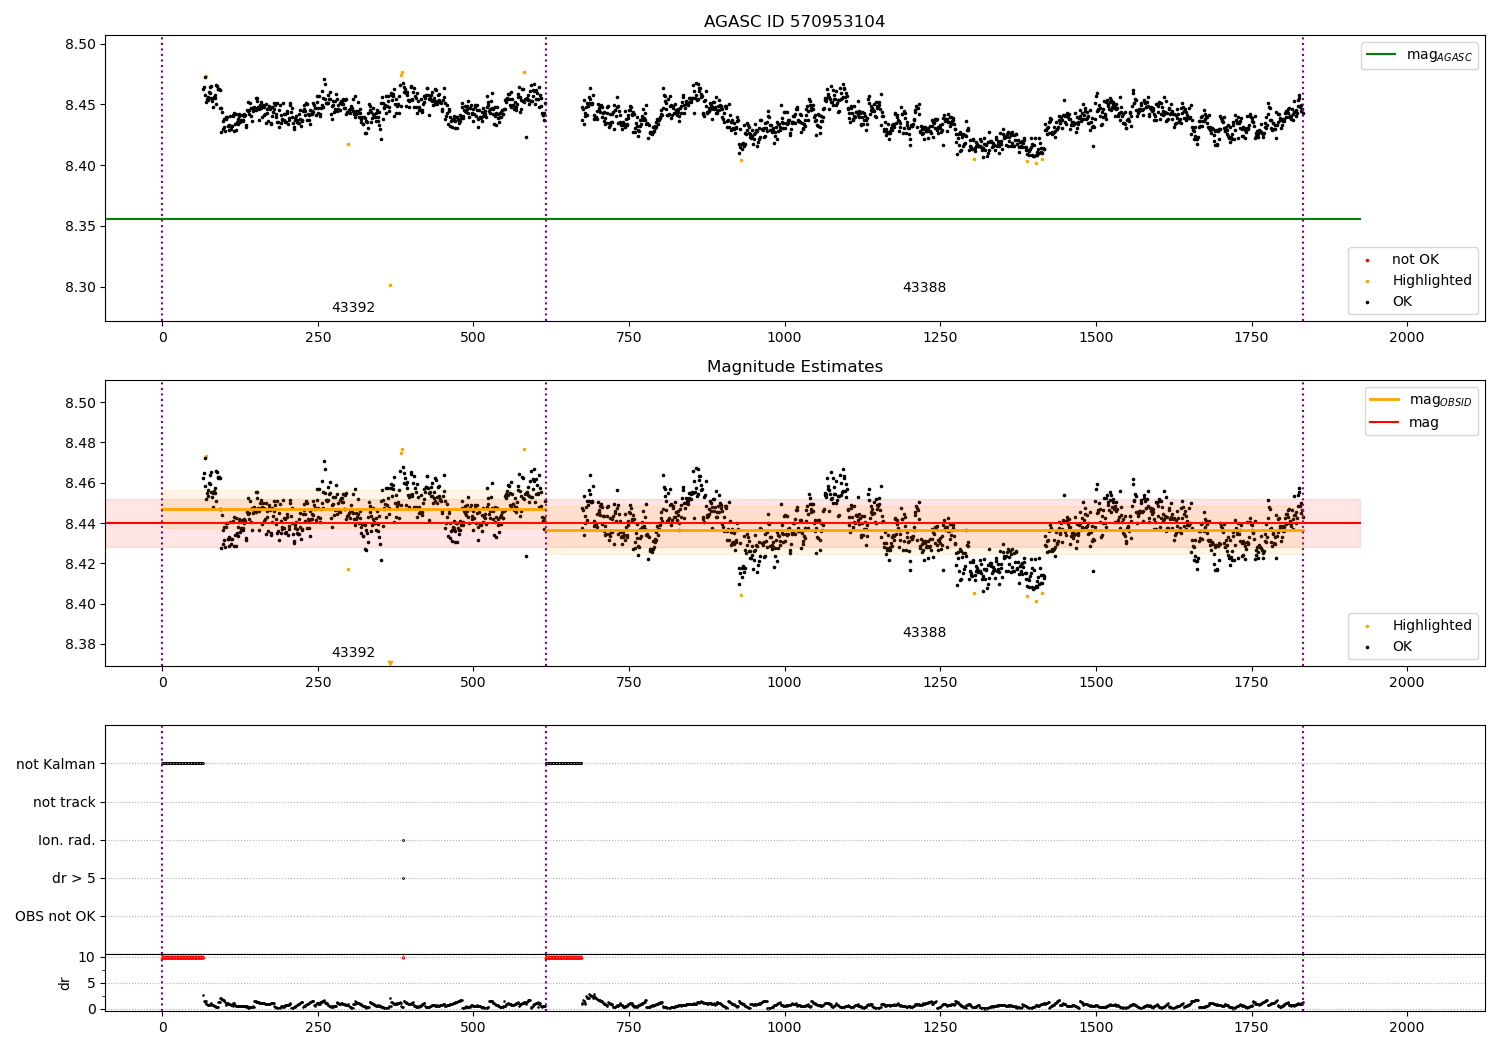Click the 2000 x-axis tick in top plot
Viewport: 1500px width, 1050px height.
click(1407, 337)
